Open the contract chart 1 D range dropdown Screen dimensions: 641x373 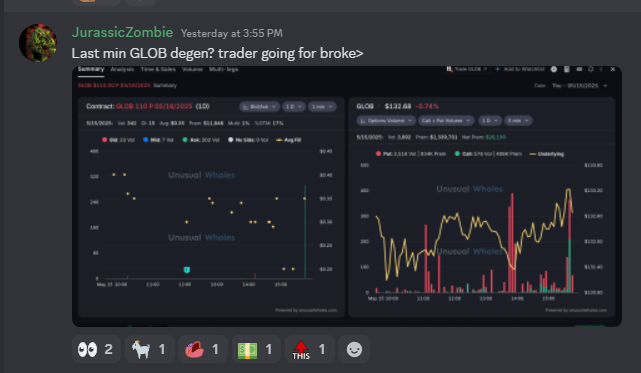[294, 106]
